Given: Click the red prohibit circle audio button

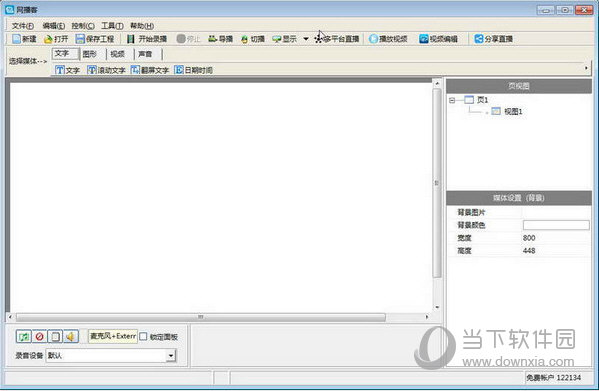Looking at the screenshot, I should click(x=39, y=336).
